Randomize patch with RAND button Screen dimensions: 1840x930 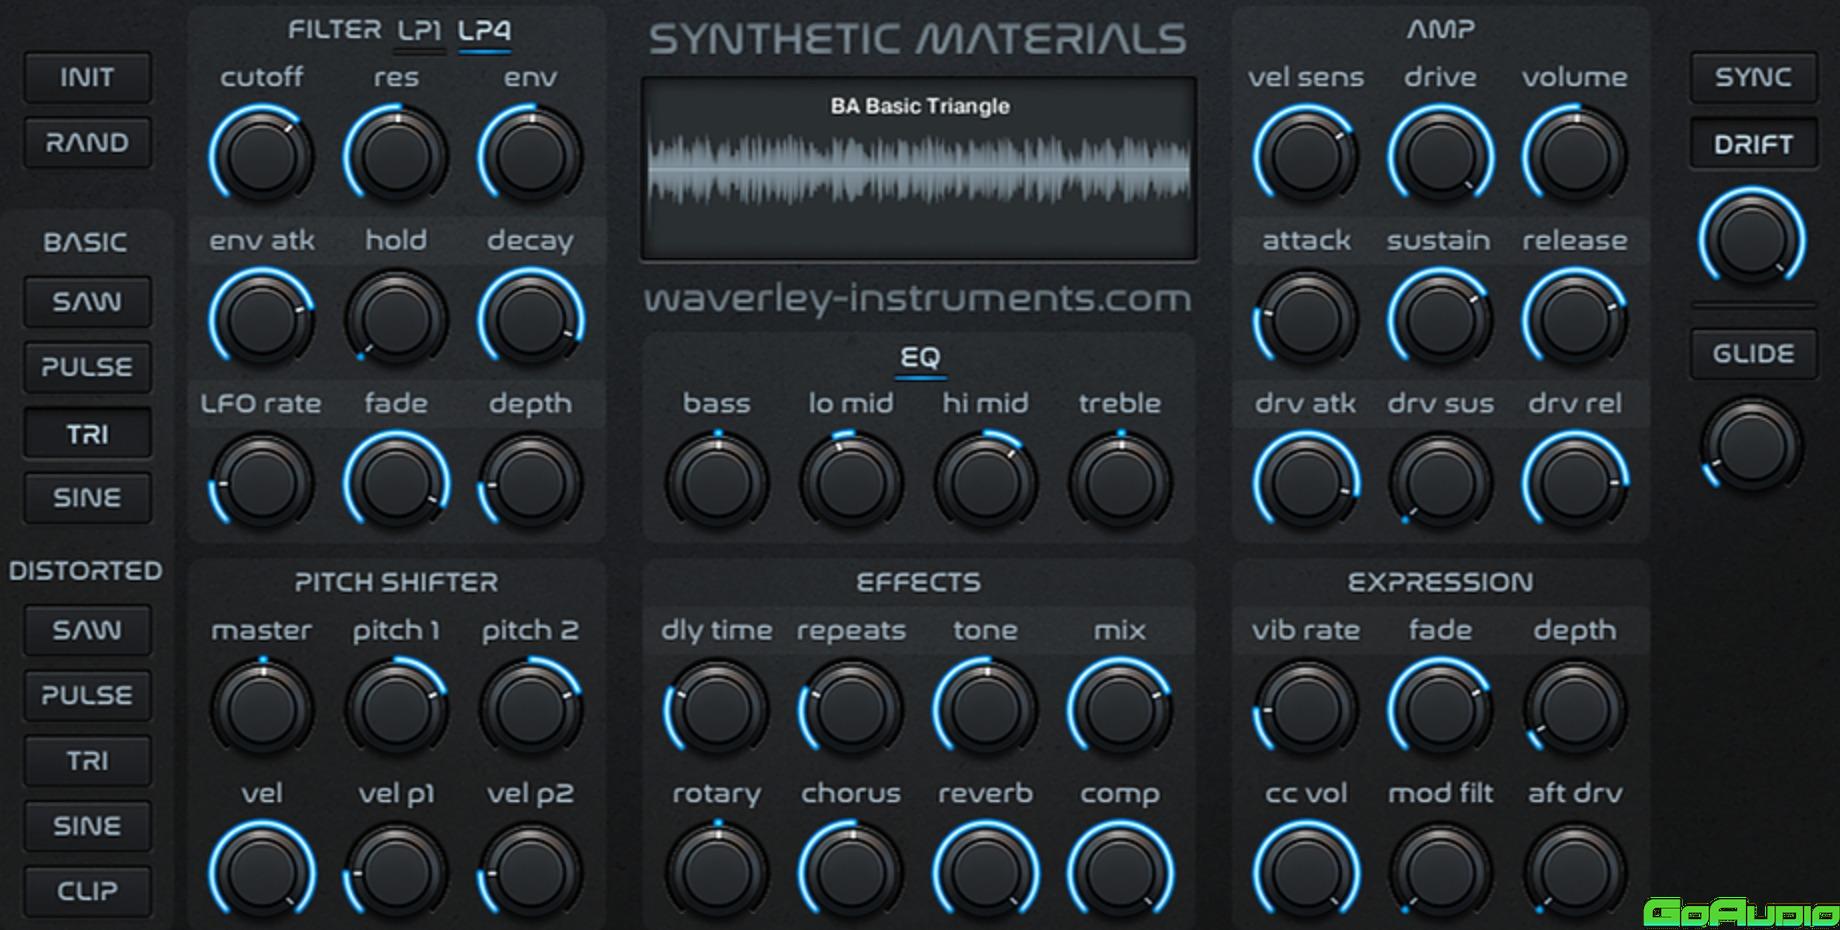87,143
